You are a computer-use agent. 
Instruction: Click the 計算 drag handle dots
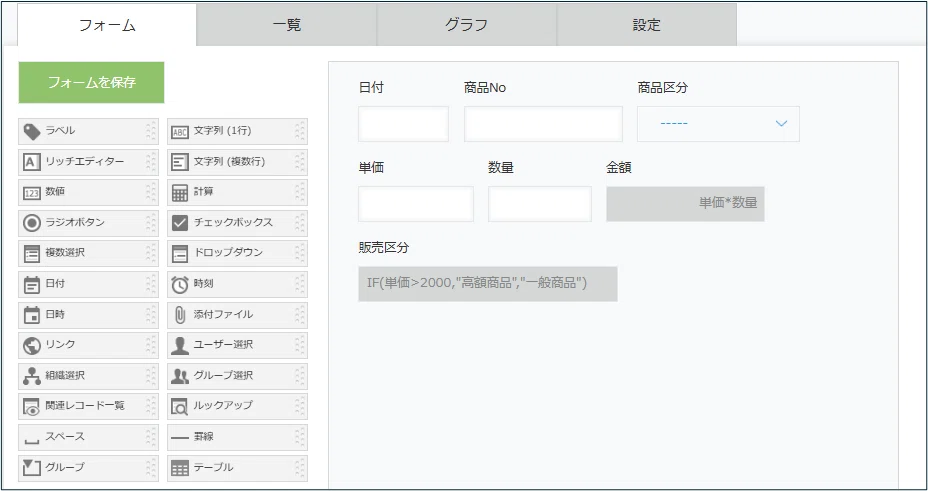pyautogui.click(x=300, y=193)
